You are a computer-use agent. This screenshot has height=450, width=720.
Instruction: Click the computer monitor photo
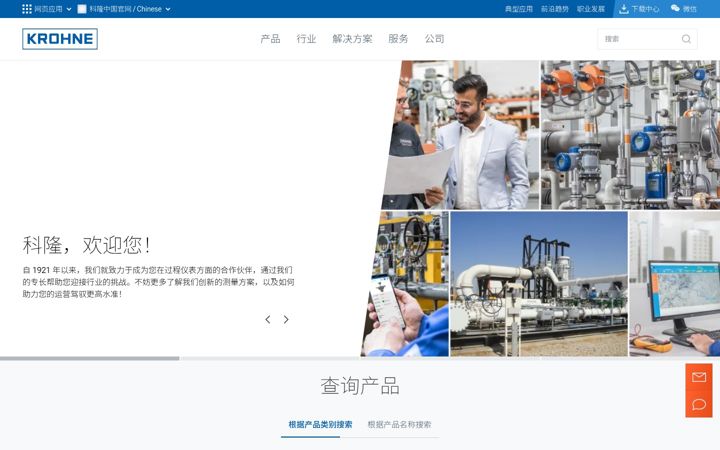[675, 284]
